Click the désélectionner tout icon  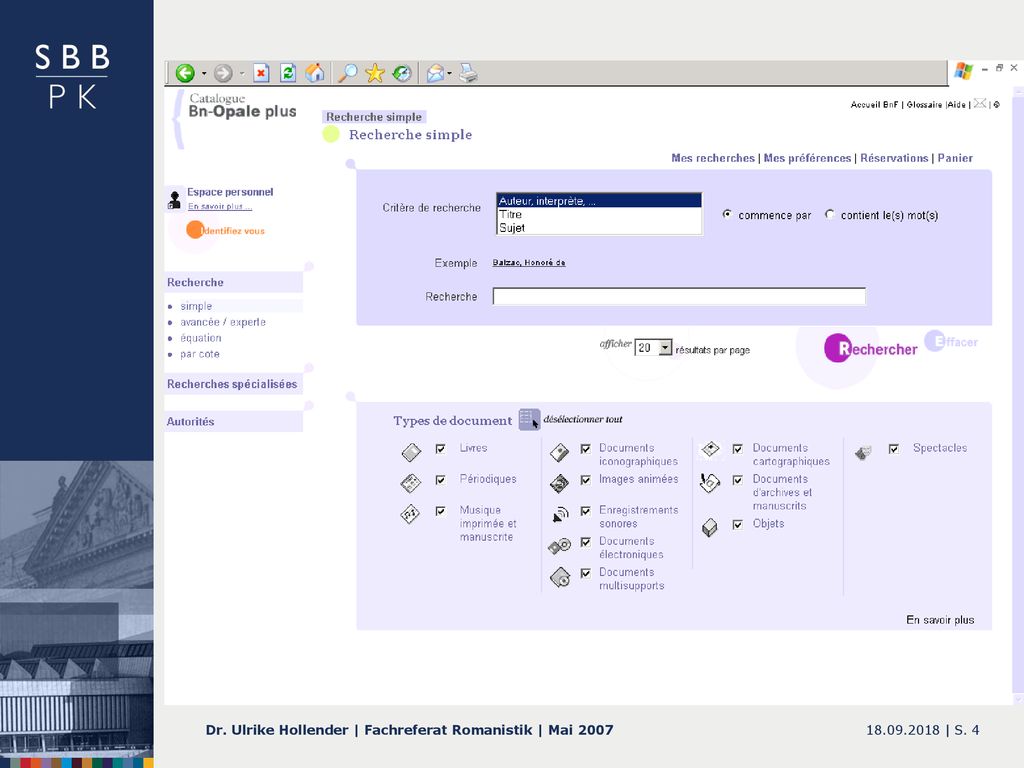point(530,419)
